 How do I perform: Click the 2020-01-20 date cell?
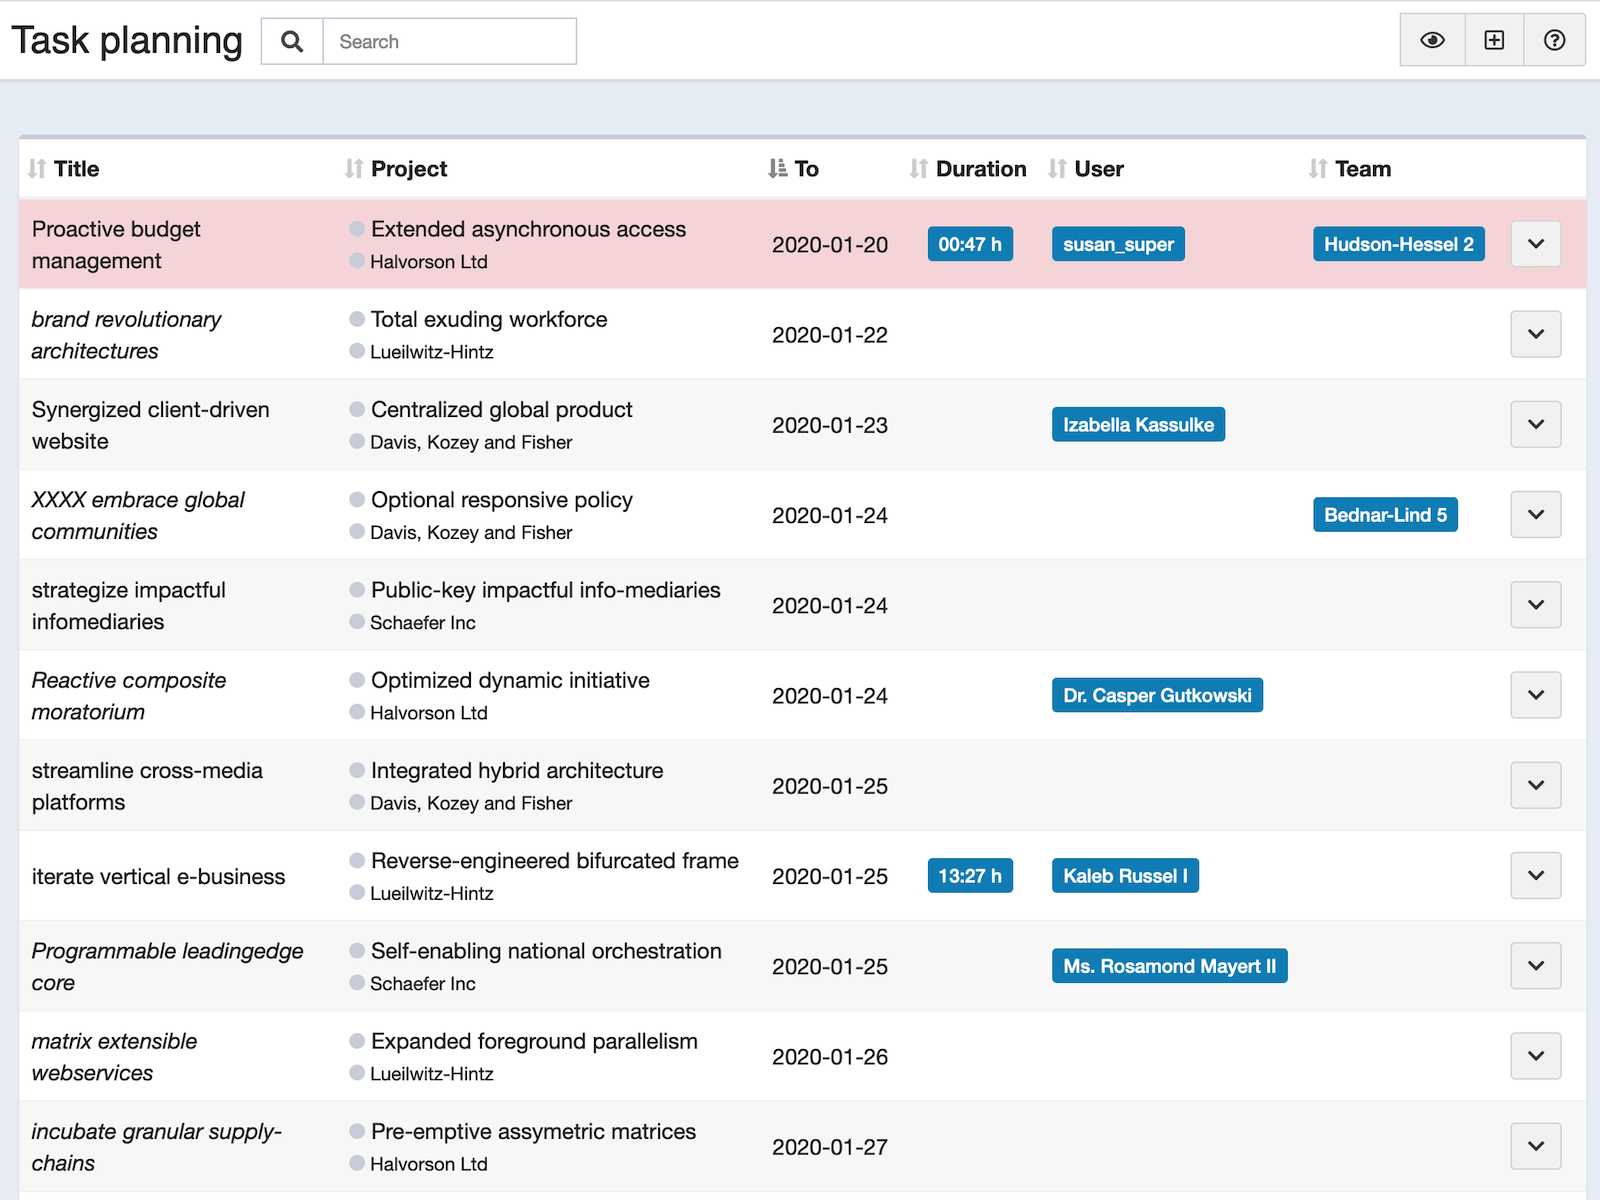coord(830,245)
